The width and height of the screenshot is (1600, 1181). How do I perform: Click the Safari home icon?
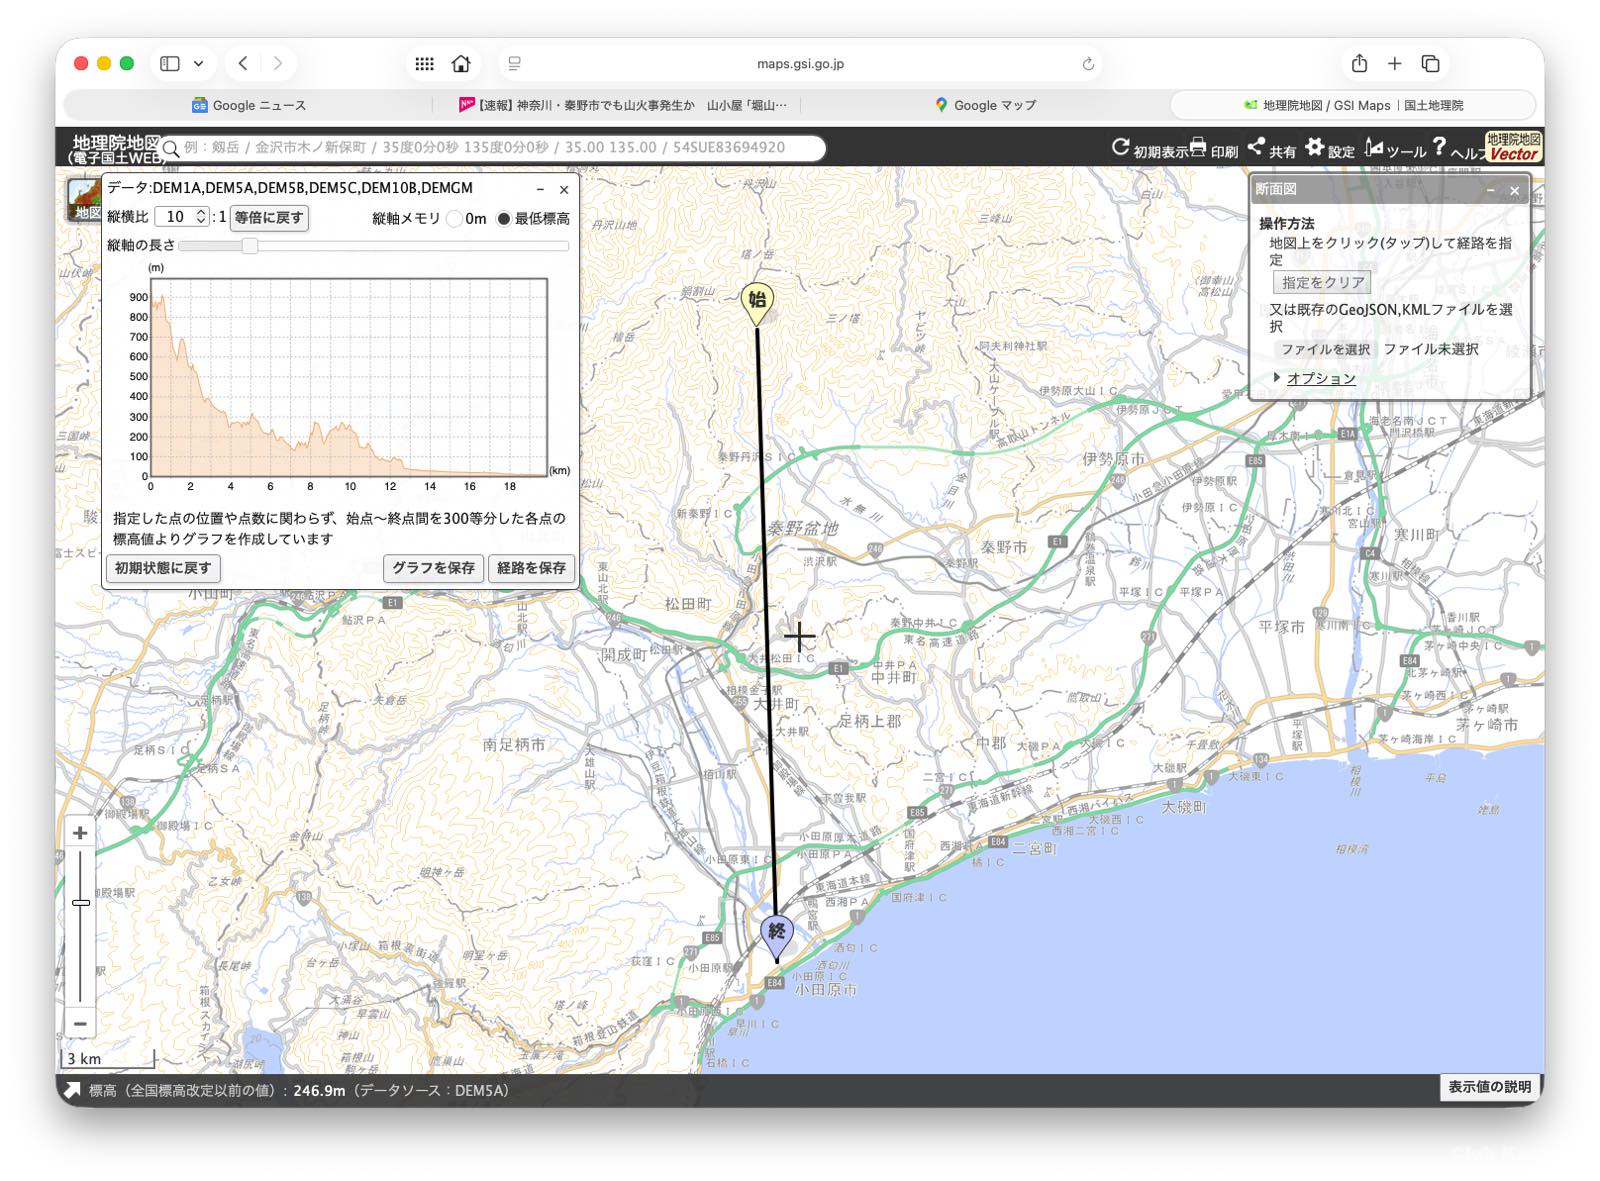461,64
